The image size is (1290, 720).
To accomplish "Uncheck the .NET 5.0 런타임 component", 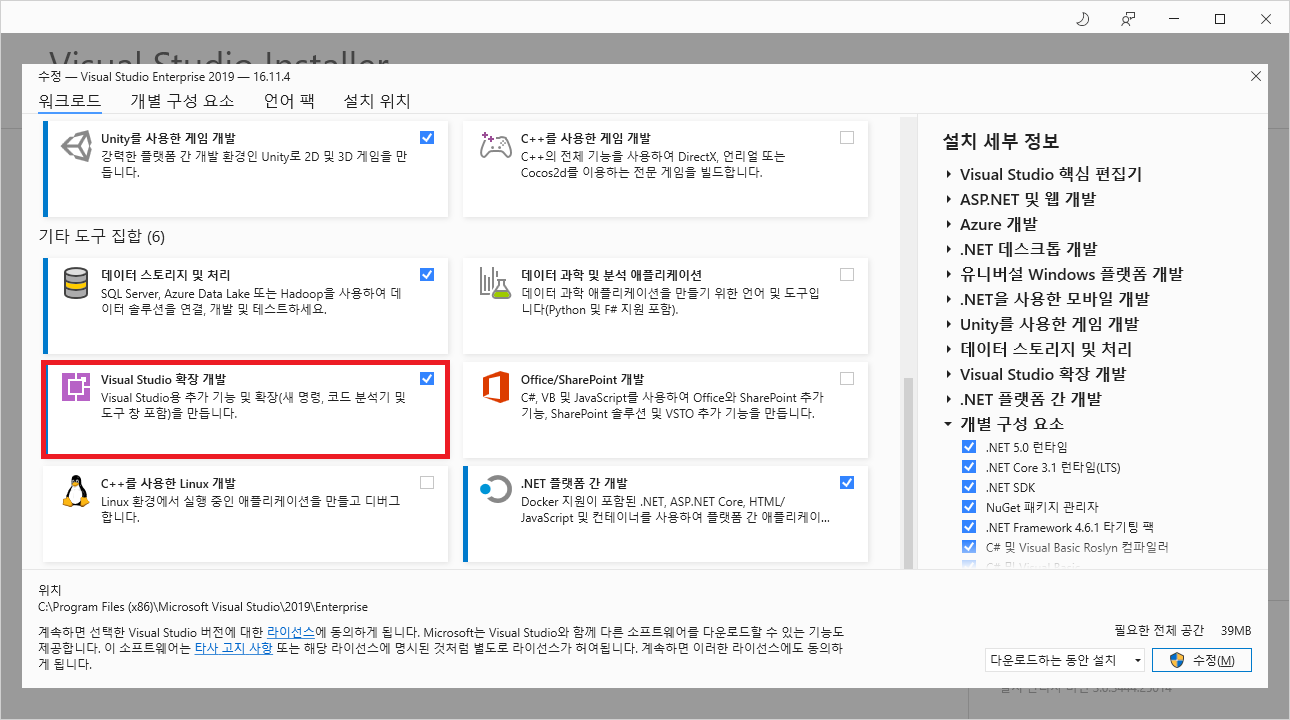I will (968, 447).
